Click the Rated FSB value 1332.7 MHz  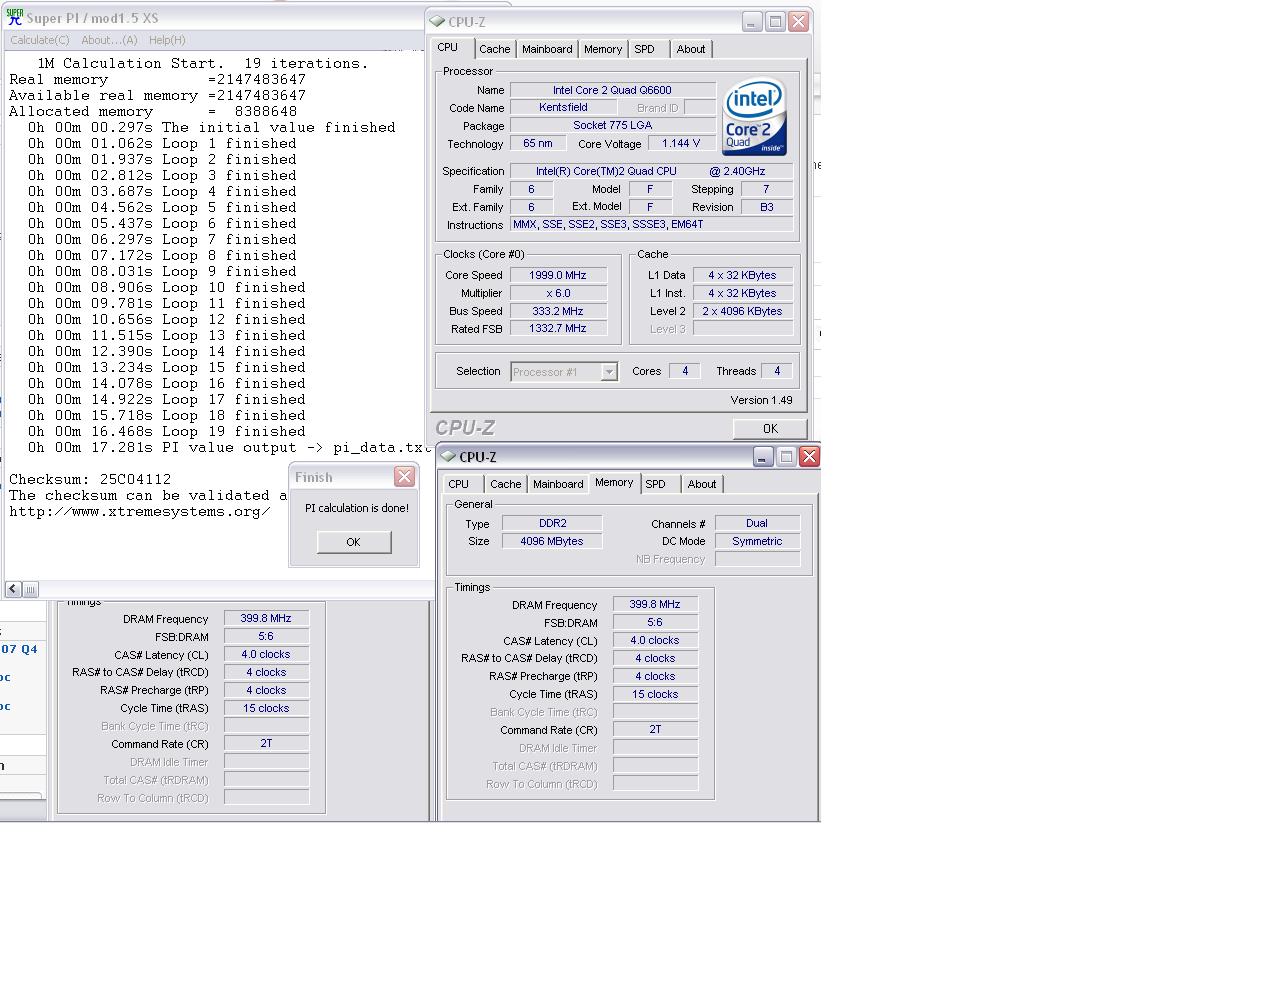point(558,328)
